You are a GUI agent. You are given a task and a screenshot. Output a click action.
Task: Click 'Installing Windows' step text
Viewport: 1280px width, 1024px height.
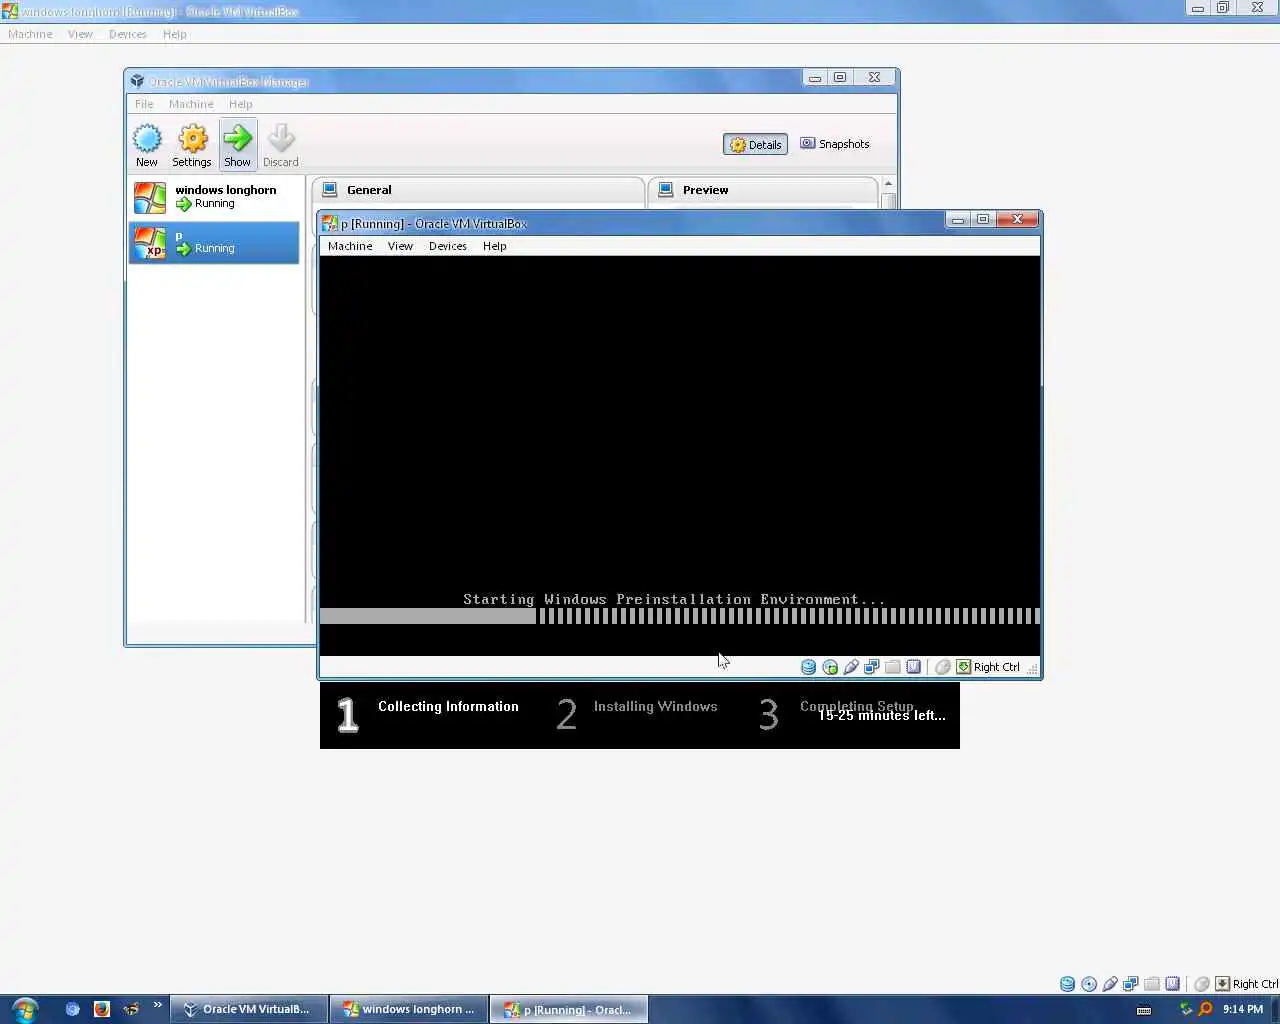(x=655, y=706)
